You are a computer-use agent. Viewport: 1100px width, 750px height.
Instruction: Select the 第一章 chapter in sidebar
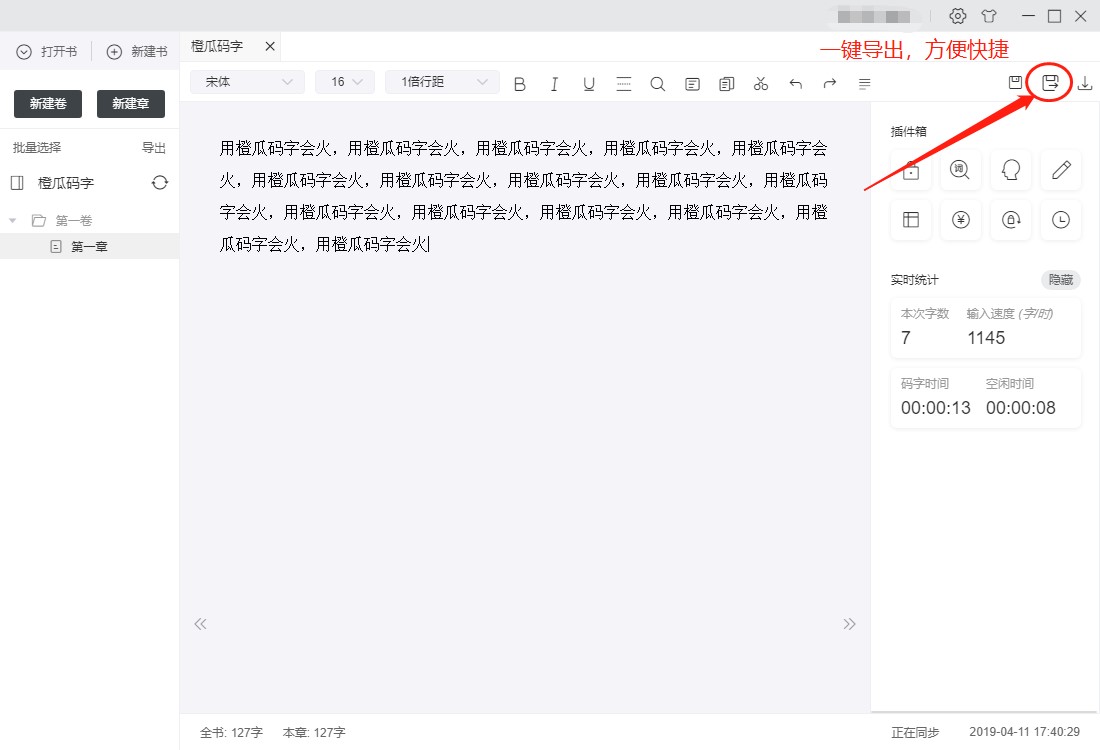[x=89, y=246]
